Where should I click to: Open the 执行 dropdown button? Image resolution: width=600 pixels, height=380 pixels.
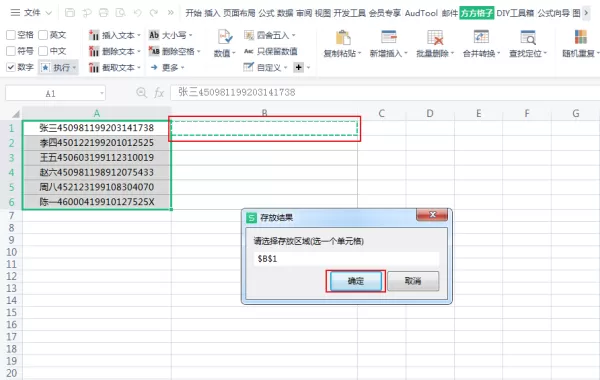(58, 67)
